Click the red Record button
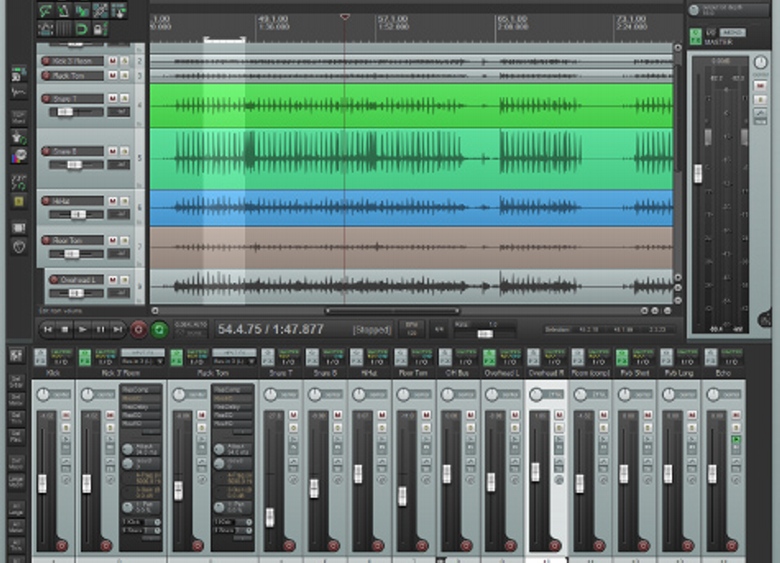Screen dimensions: 780x563 pyautogui.click(x=139, y=329)
